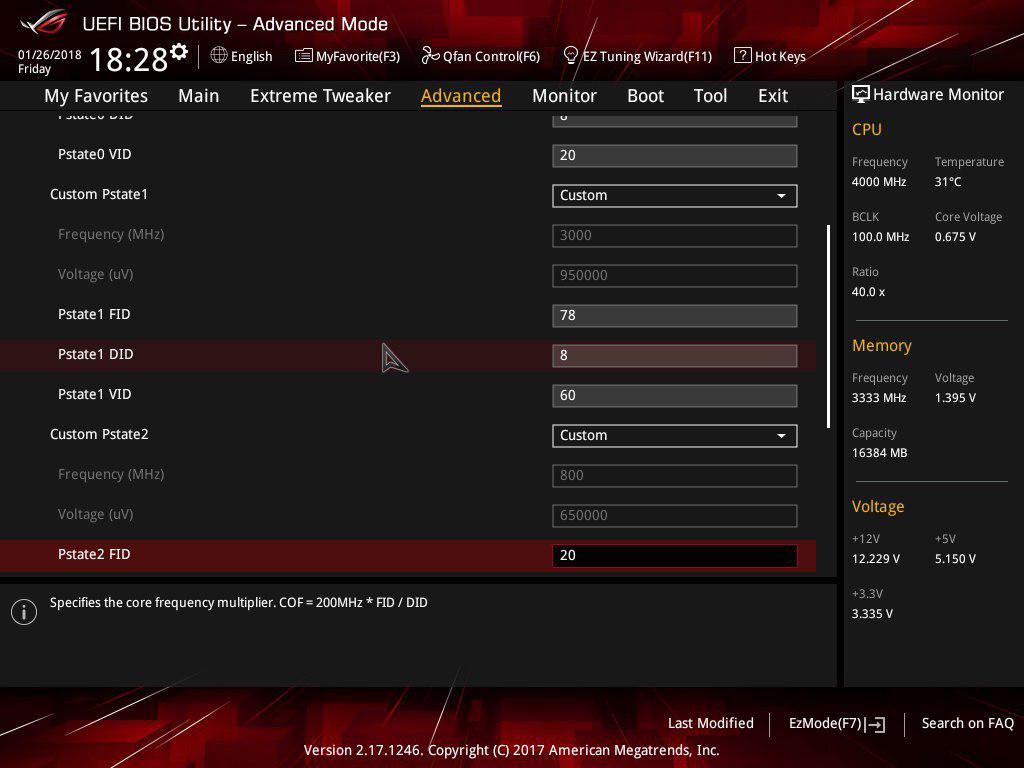Click Memory Frequency 3333 MHz value
This screenshot has height=768, width=1024.
coord(879,398)
